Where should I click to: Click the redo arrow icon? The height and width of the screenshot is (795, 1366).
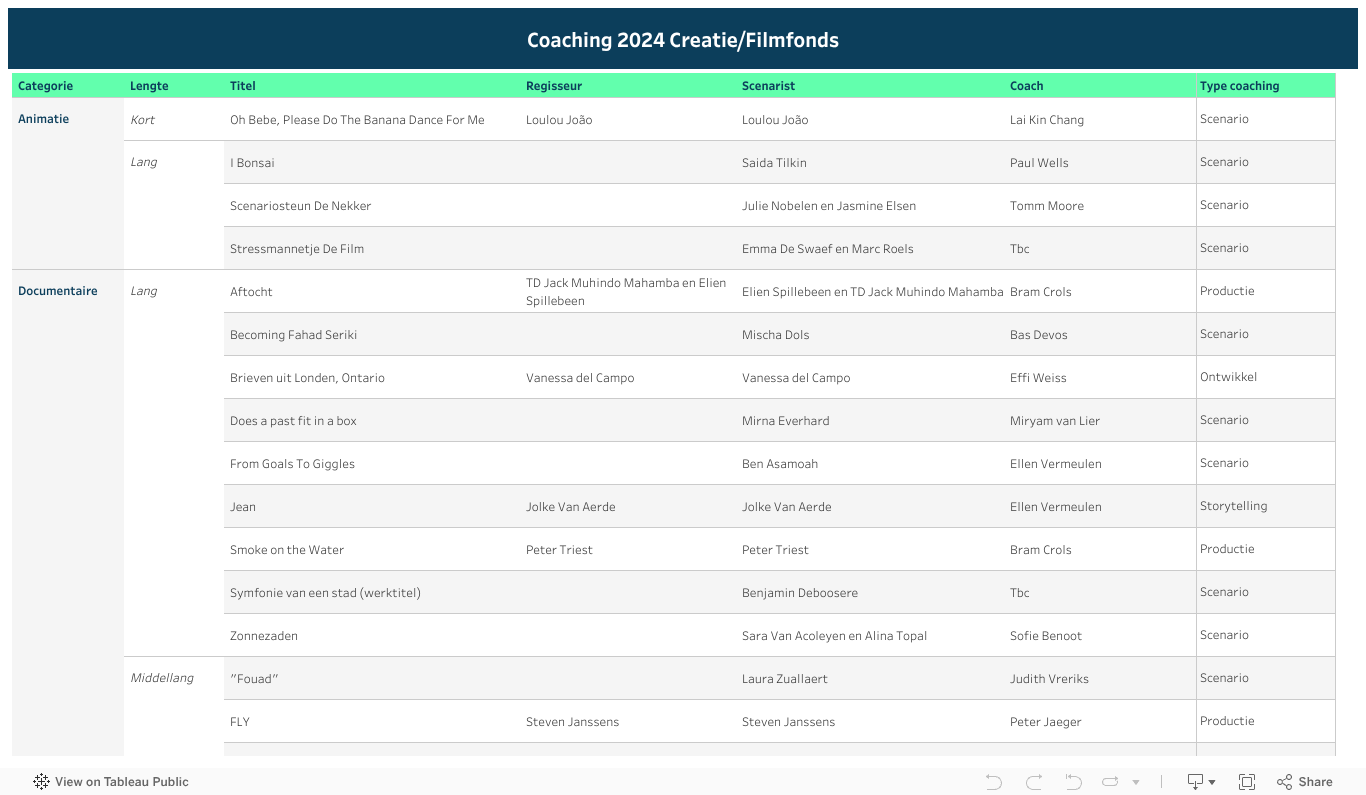[x=1034, y=782]
